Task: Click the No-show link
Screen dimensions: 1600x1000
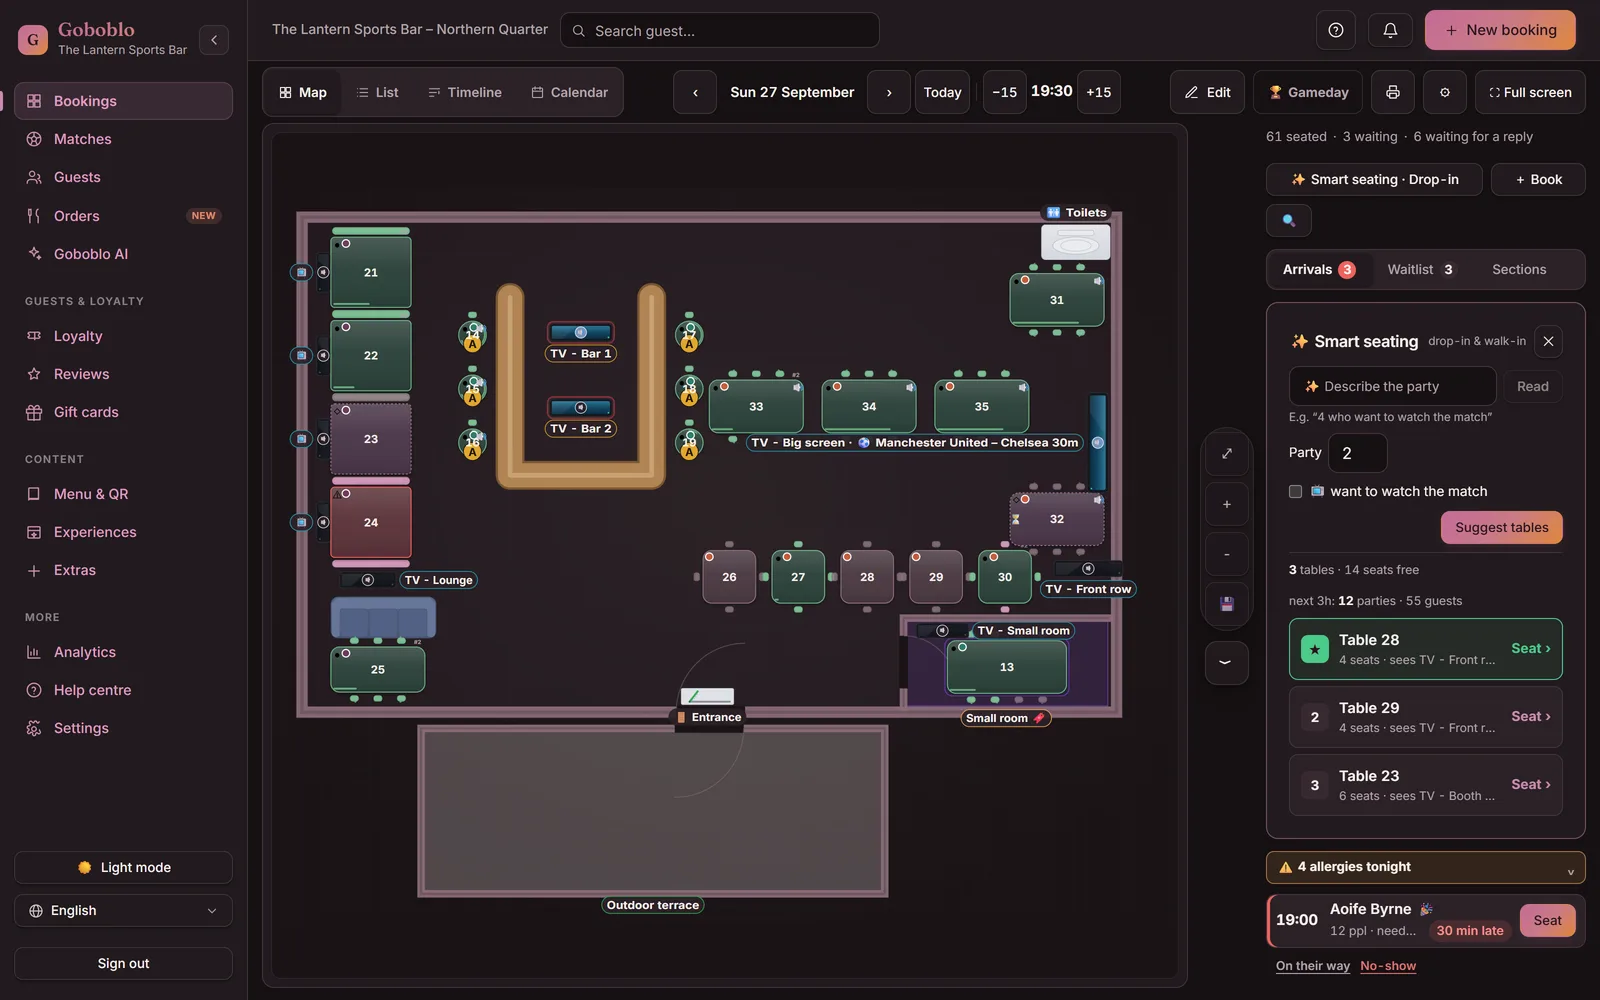Action: [x=1388, y=966]
